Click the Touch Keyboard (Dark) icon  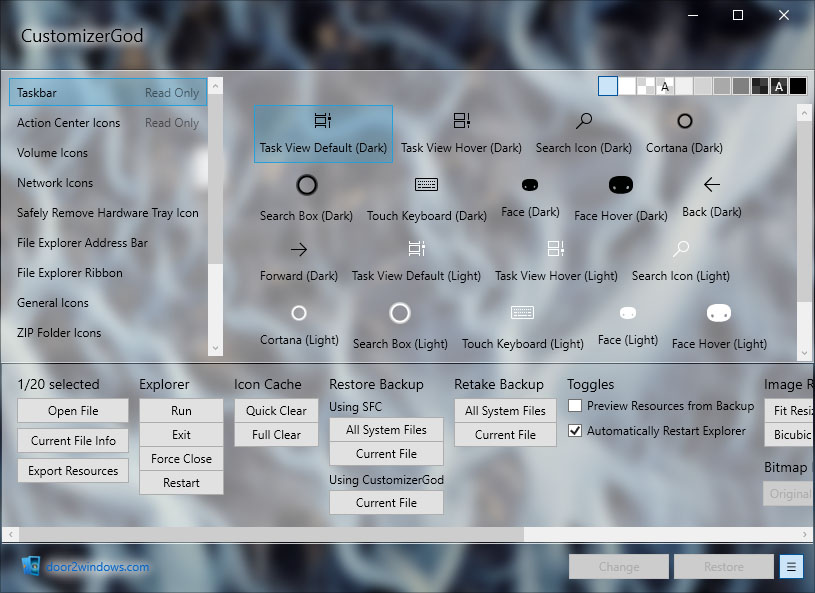pyautogui.click(x=426, y=197)
